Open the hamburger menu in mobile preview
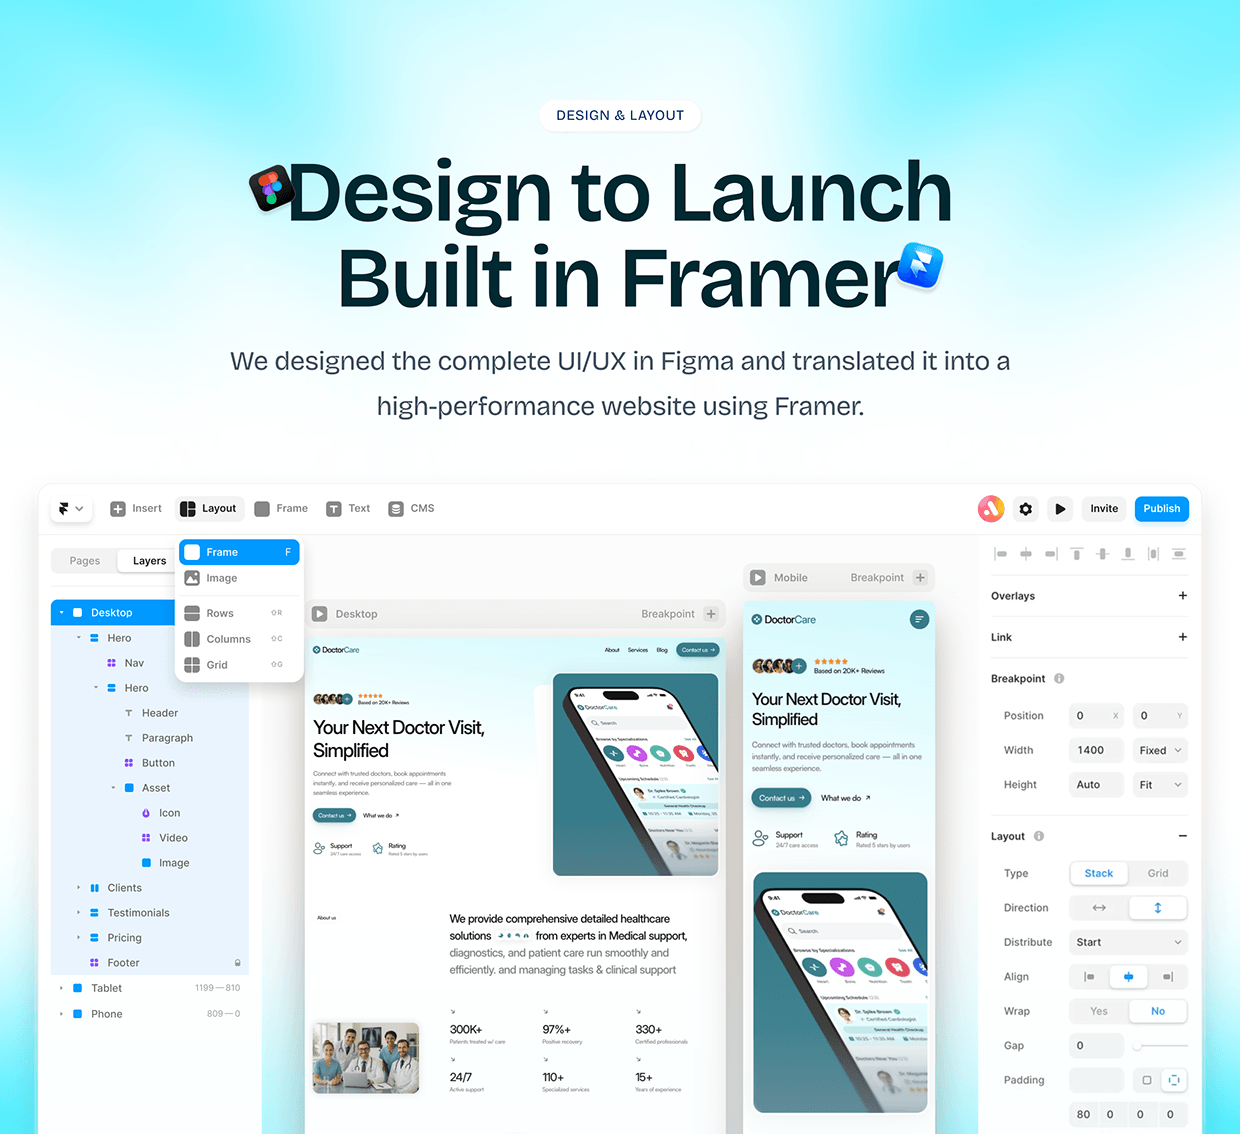Image resolution: width=1240 pixels, height=1134 pixels. pyautogui.click(x=920, y=620)
